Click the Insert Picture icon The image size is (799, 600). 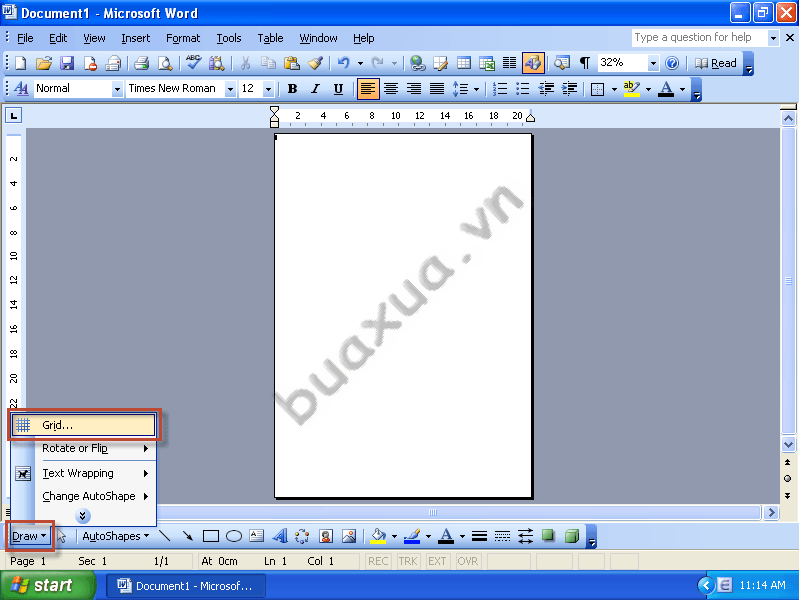pos(349,536)
